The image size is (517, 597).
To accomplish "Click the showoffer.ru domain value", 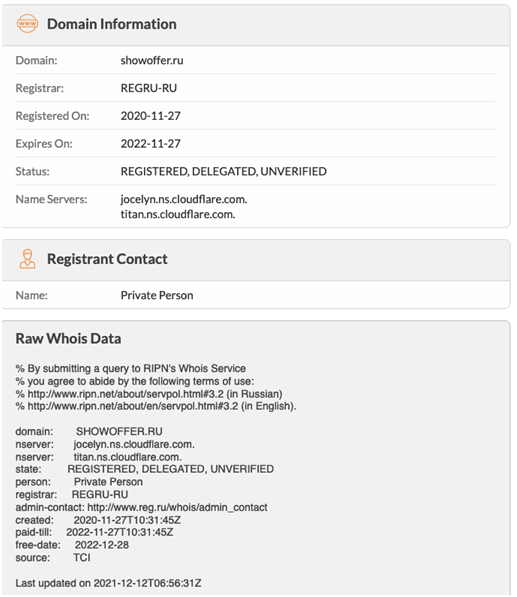I will (x=152, y=61).
